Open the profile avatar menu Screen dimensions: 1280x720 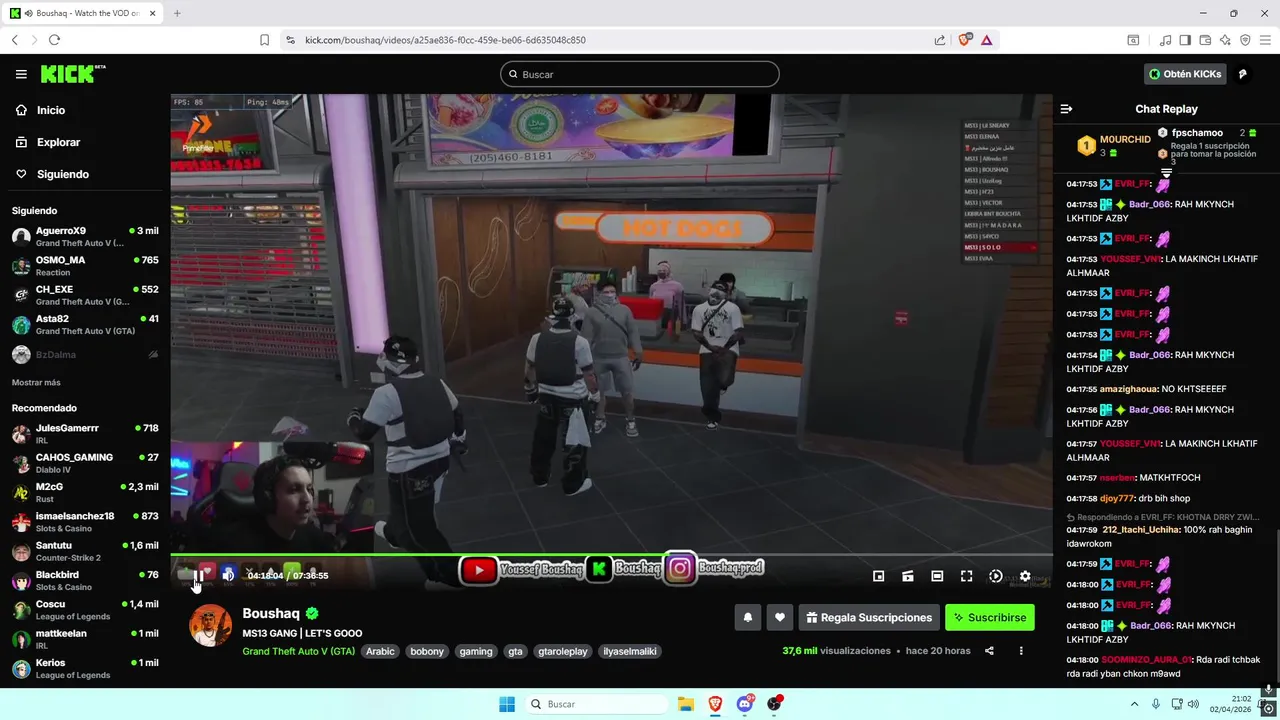[1243, 74]
